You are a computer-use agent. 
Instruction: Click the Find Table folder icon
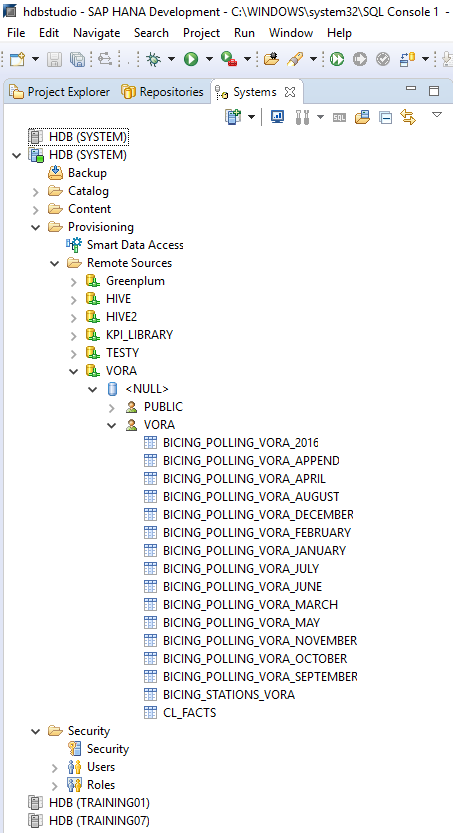[363, 116]
